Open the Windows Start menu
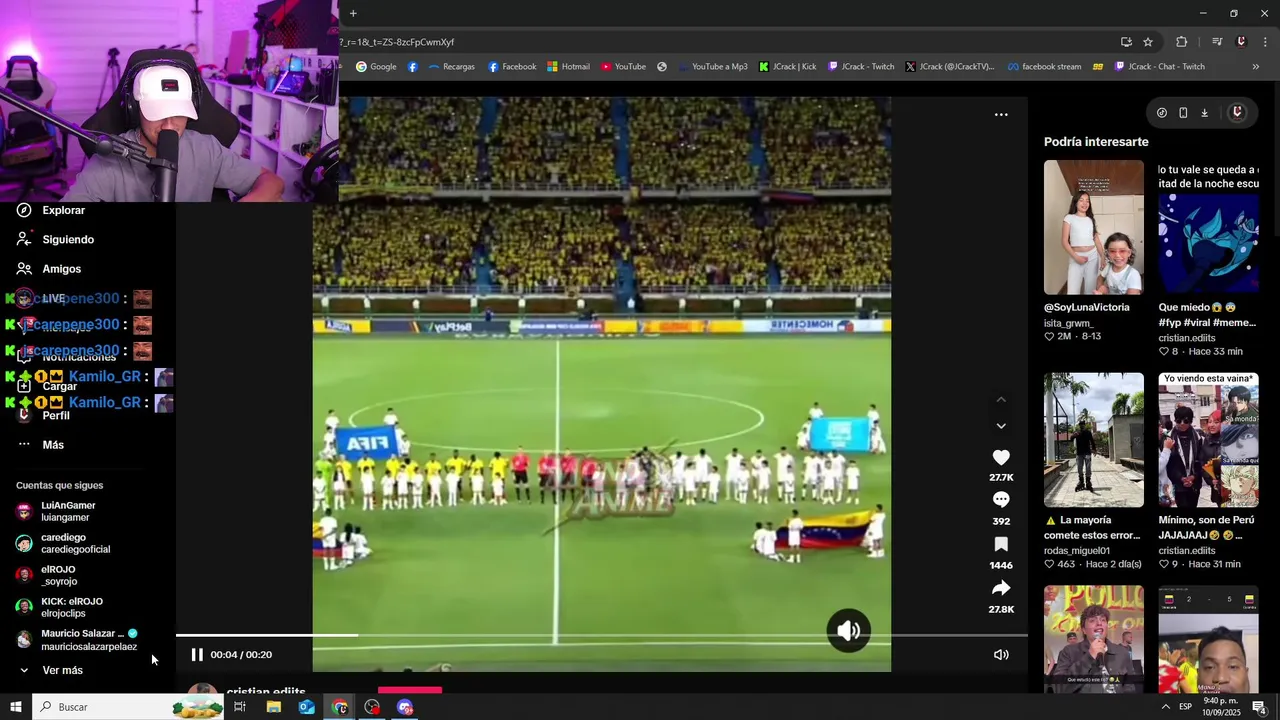The image size is (1280, 720). (x=15, y=707)
